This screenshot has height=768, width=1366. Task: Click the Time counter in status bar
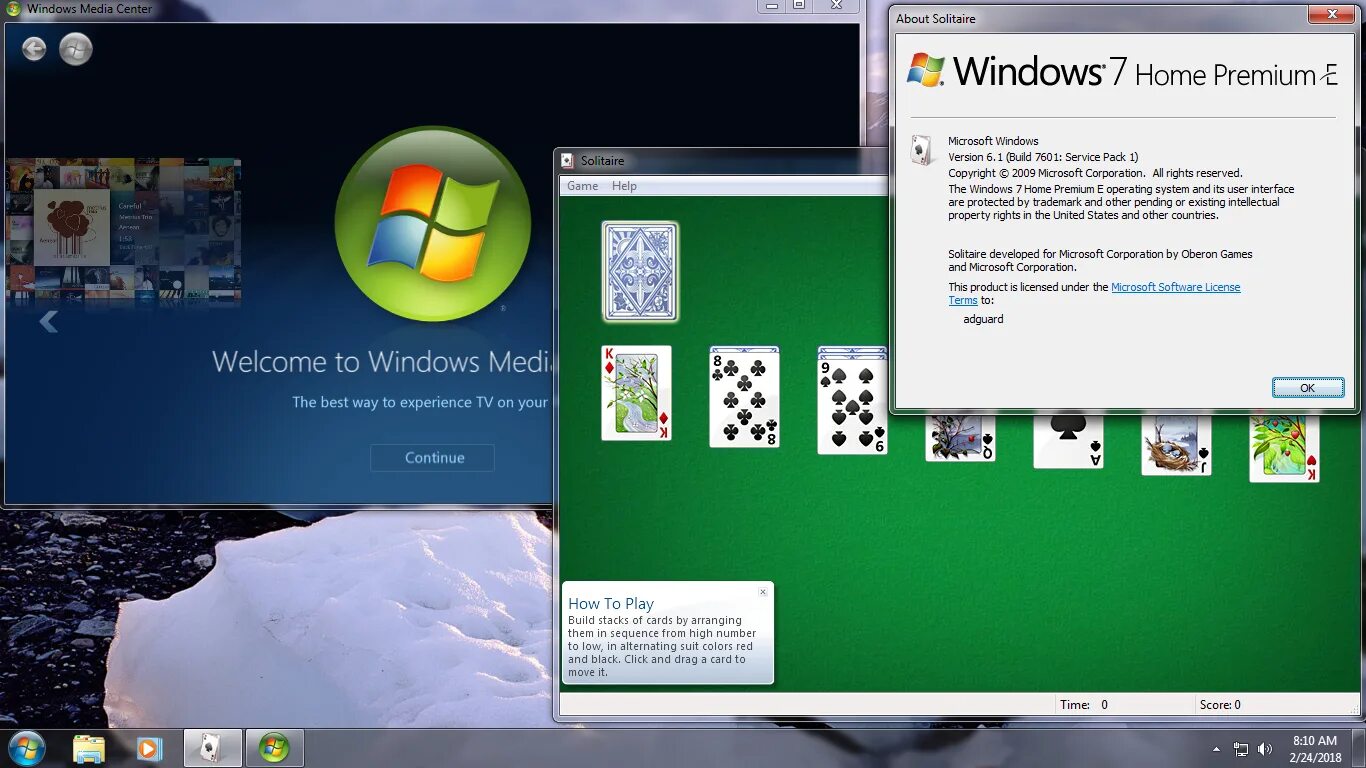click(1084, 705)
